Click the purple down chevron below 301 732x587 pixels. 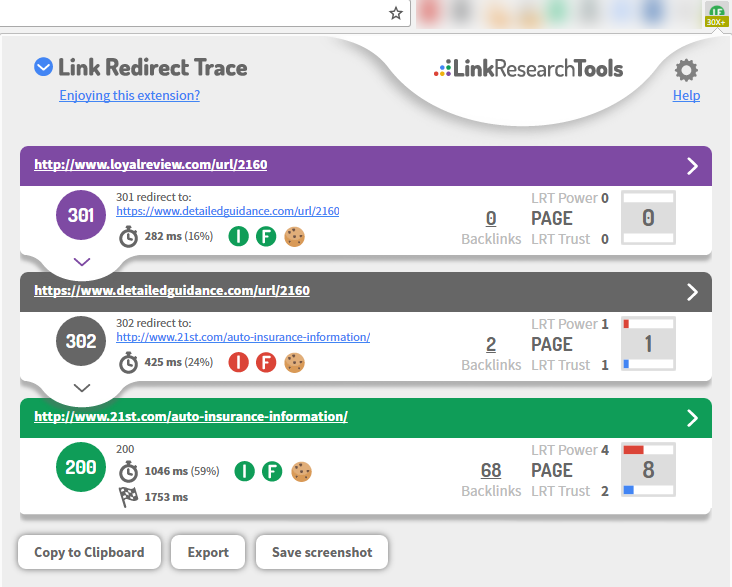pyautogui.click(x=82, y=262)
